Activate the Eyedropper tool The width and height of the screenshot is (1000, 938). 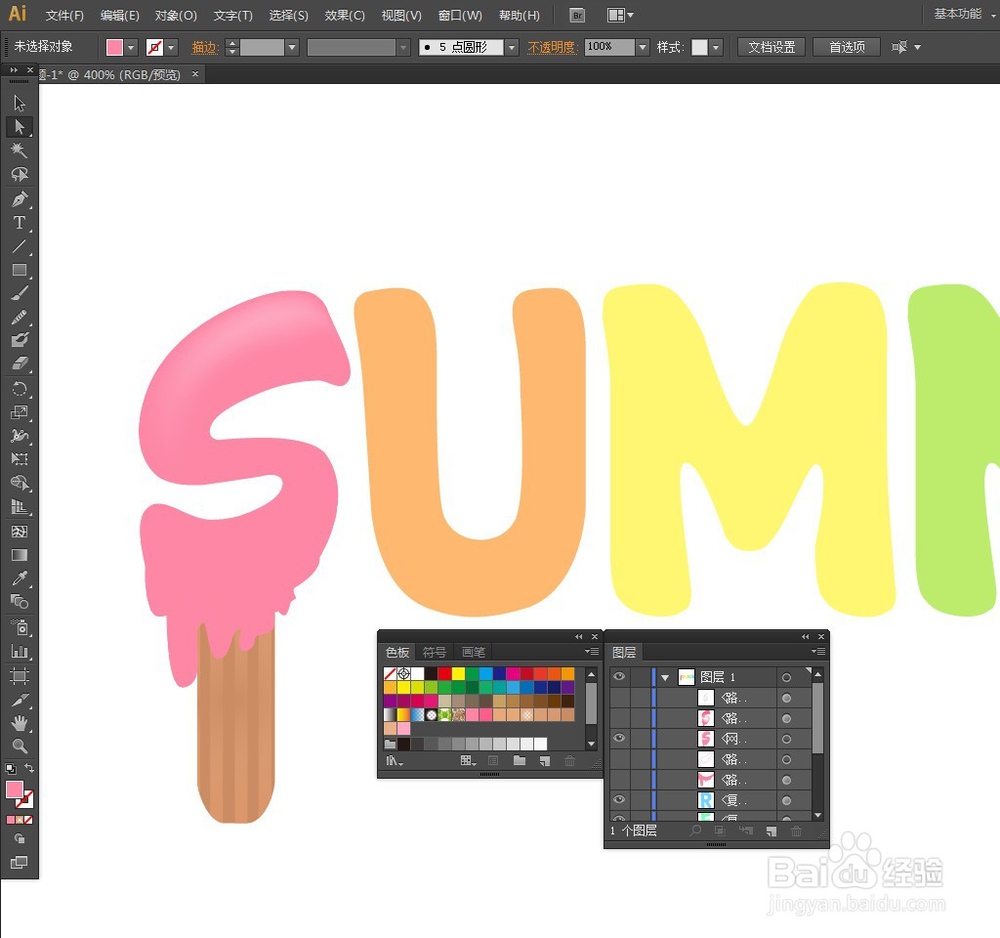(19, 578)
